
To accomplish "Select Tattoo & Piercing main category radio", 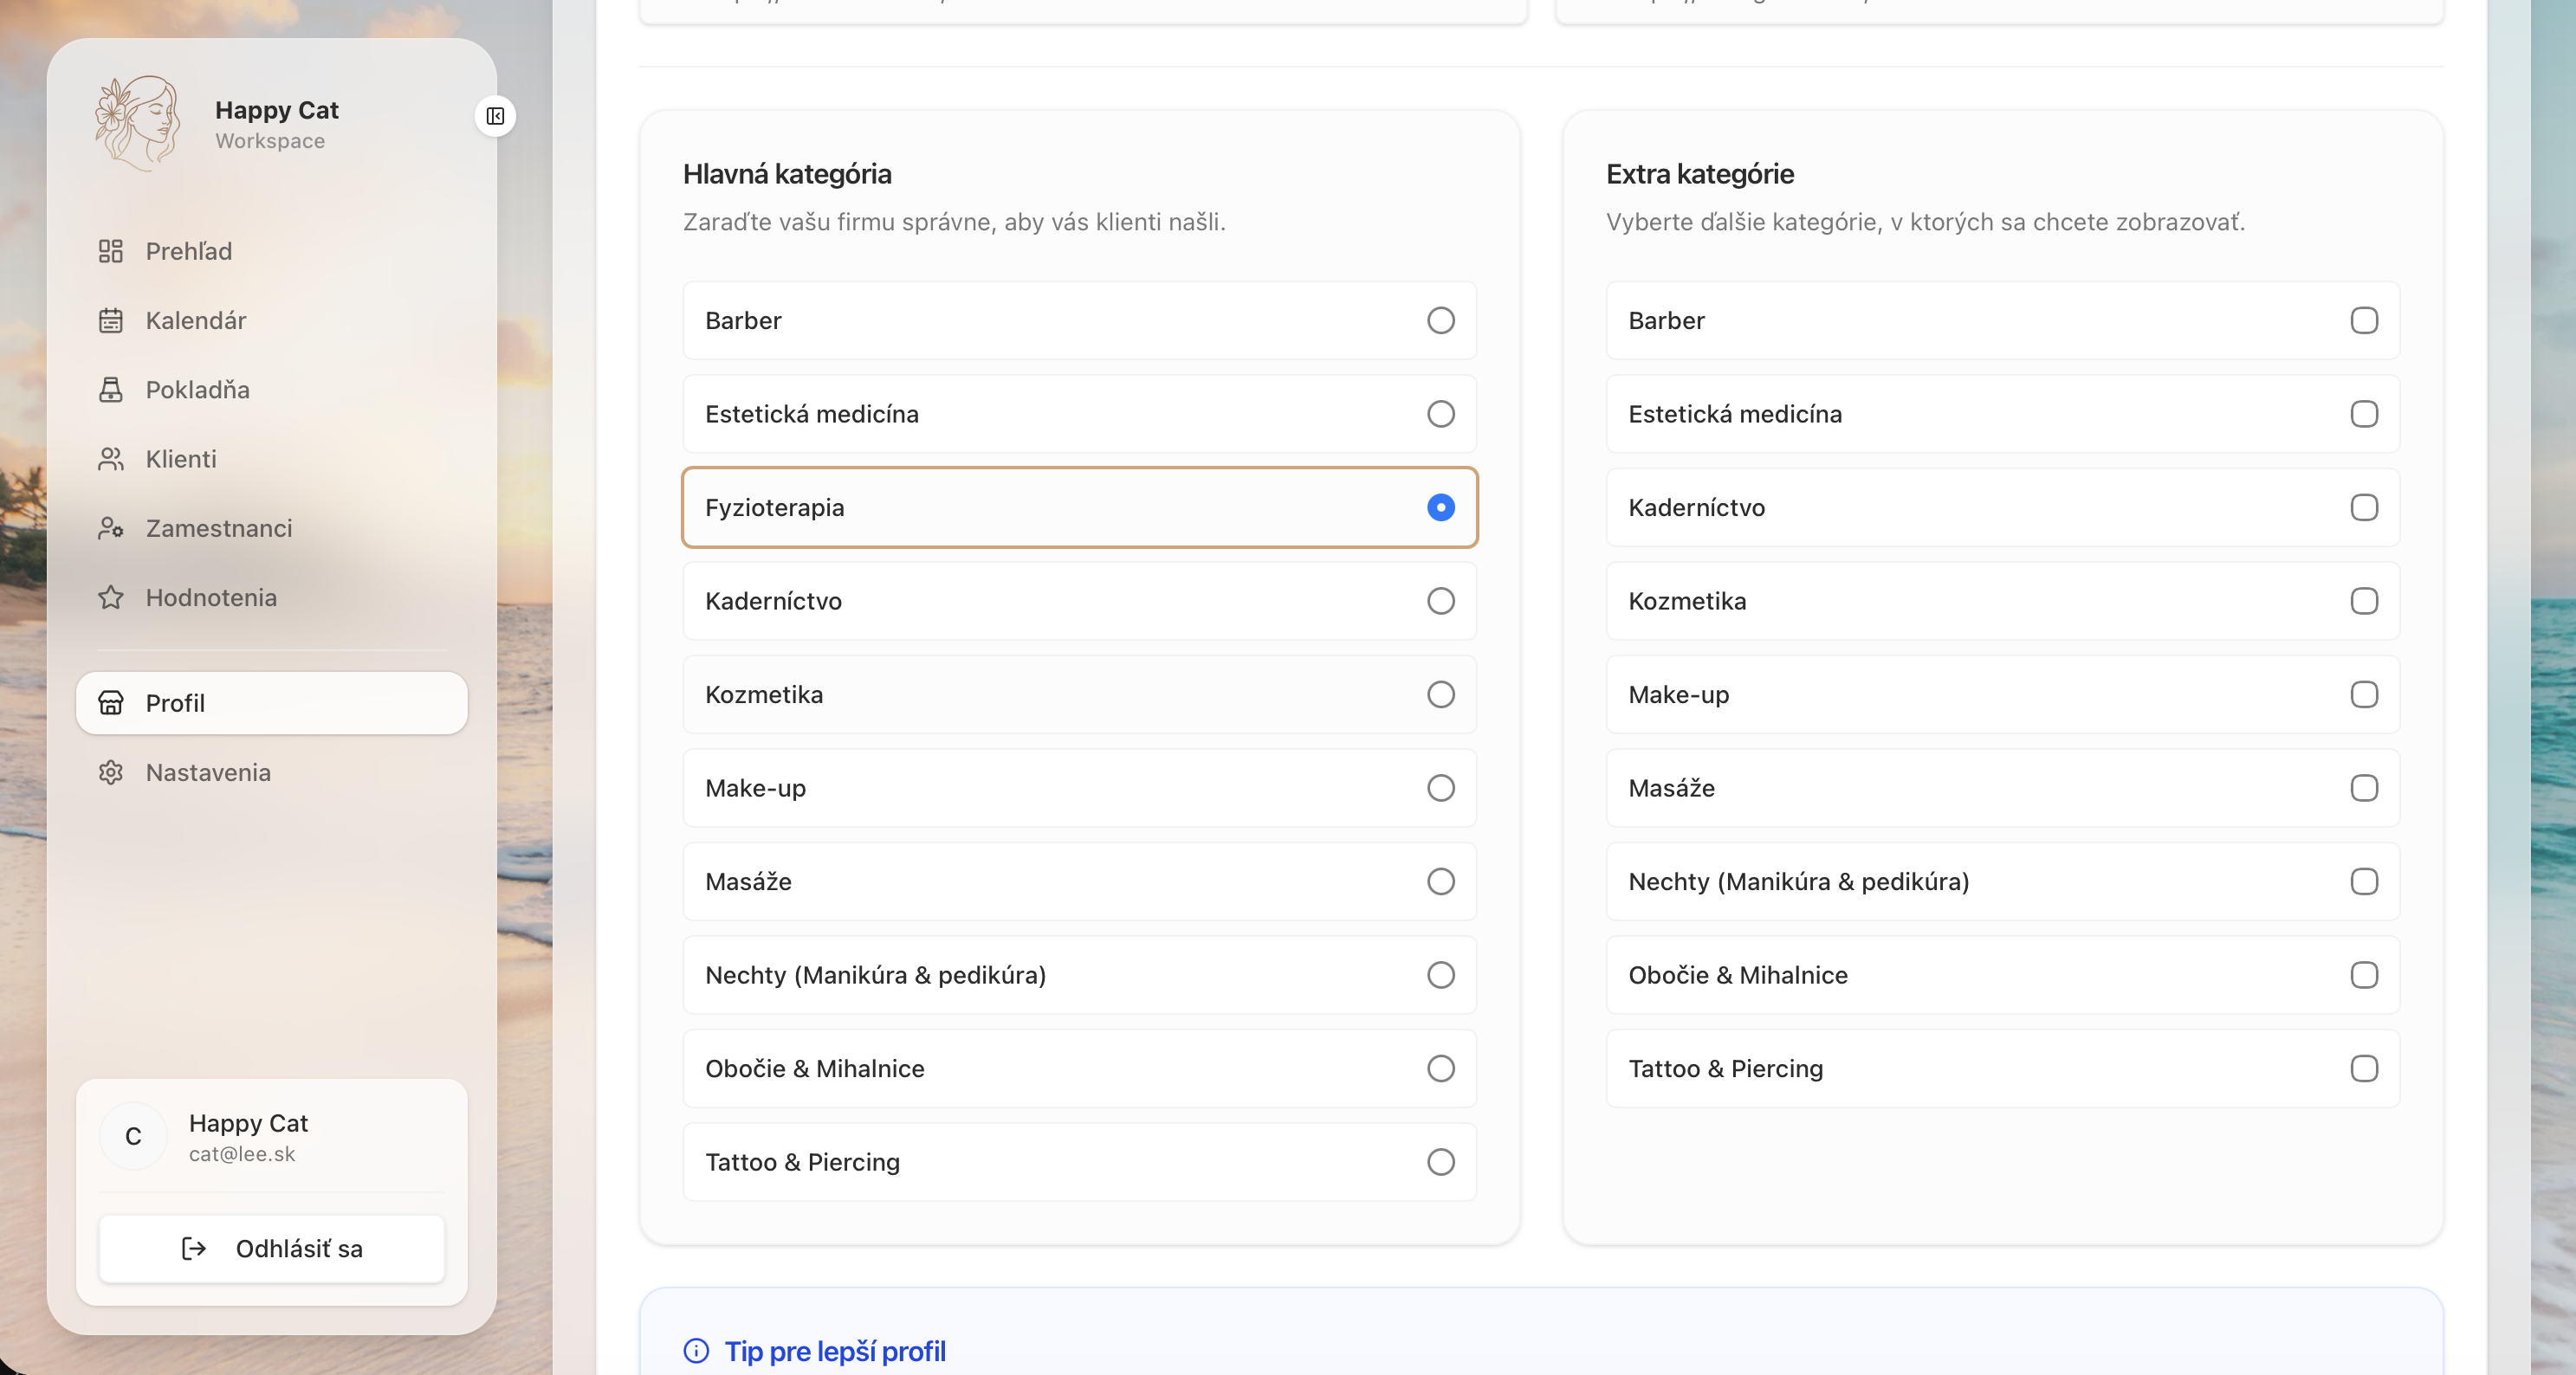I will coord(1440,1162).
